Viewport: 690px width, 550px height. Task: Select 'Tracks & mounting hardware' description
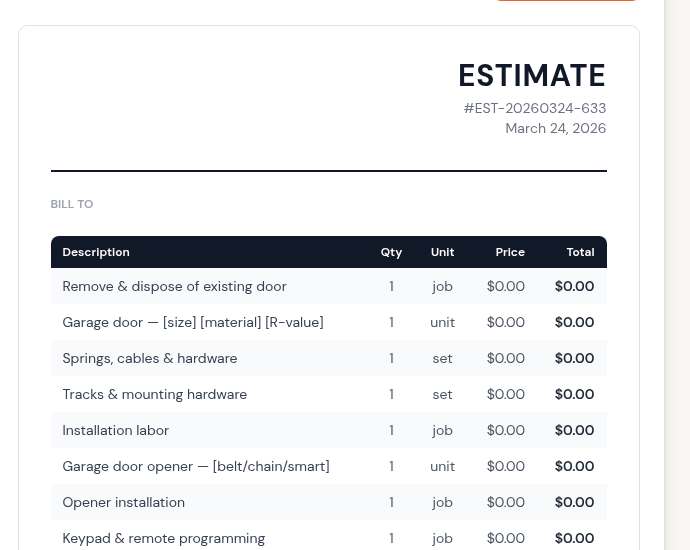pos(154,395)
